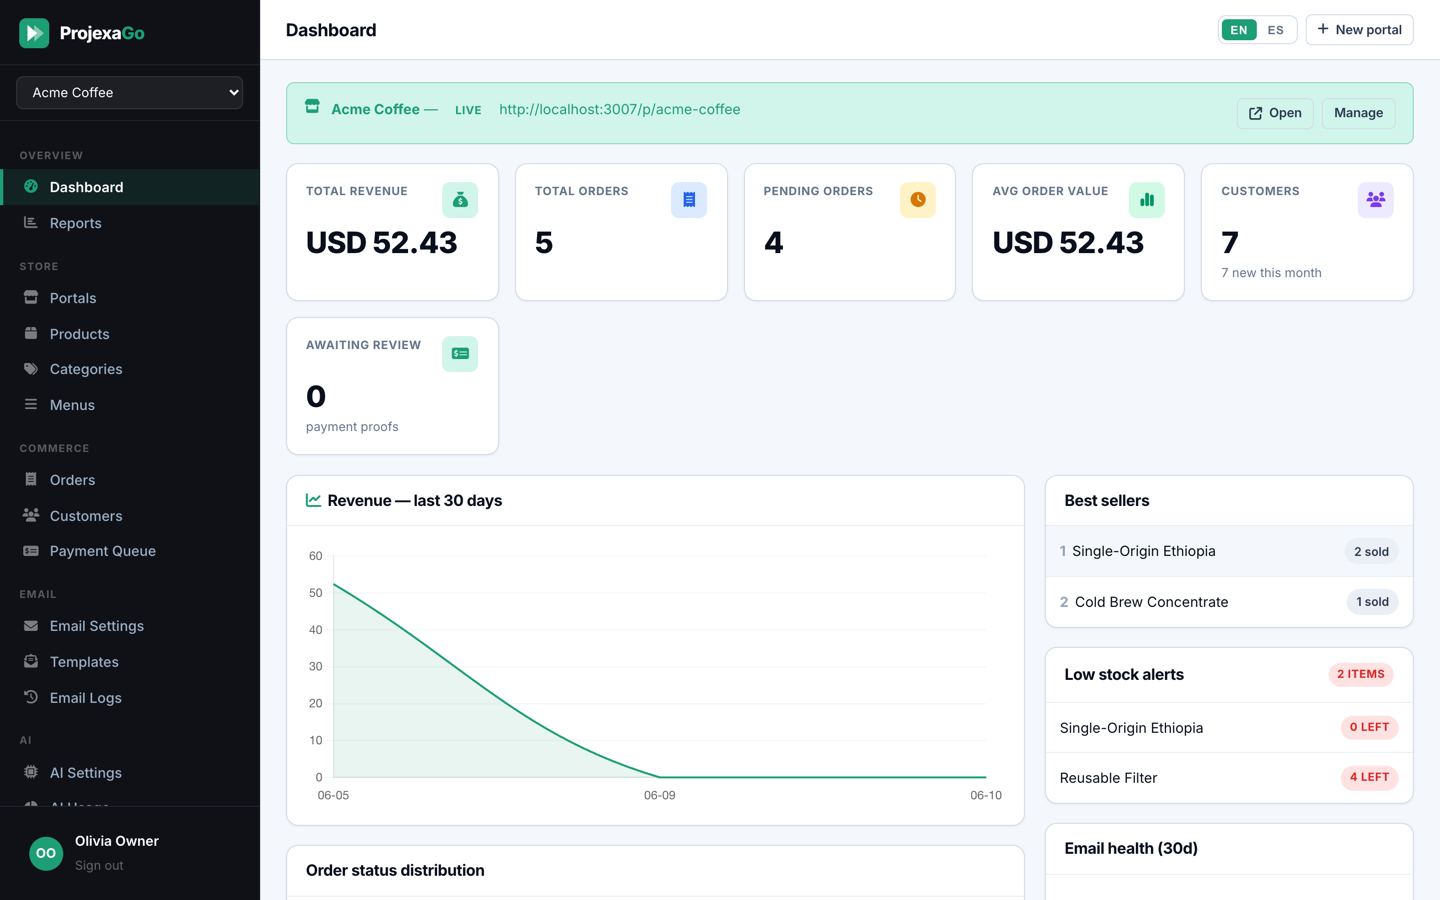
Task: Click the Reports chart icon in the sidebar
Action: [x=31, y=222]
